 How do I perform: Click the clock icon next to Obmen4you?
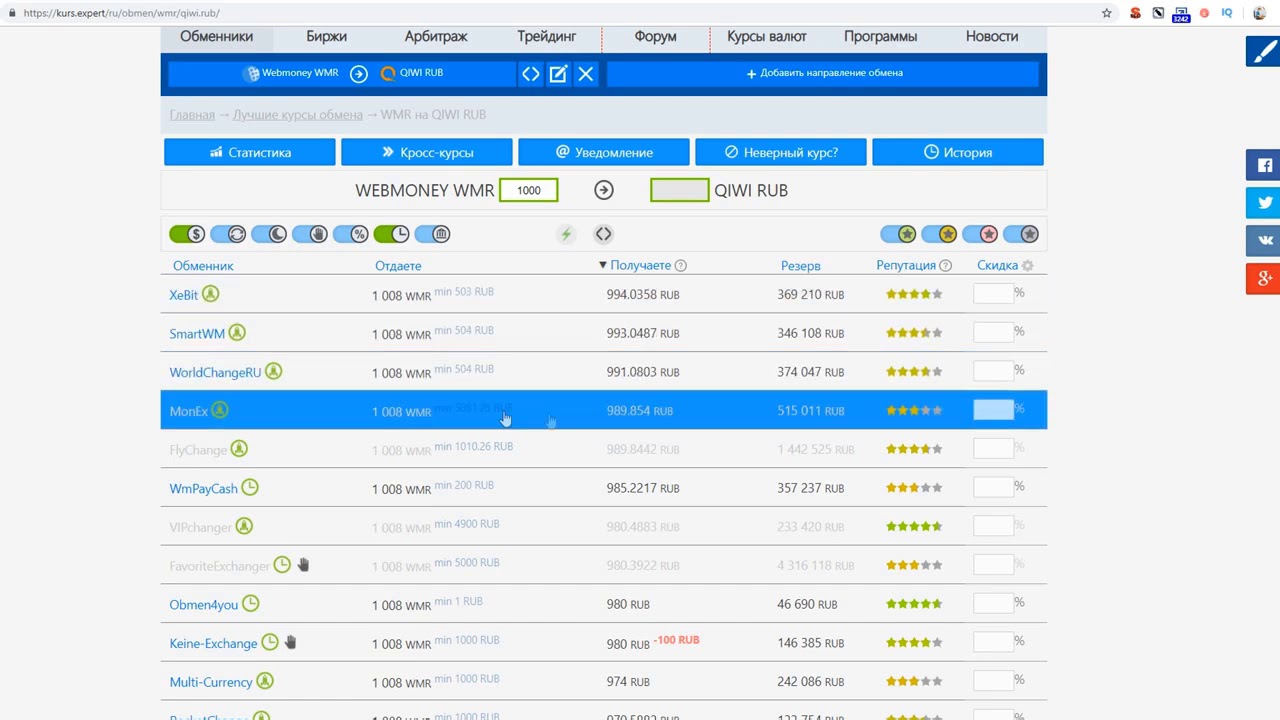251,604
